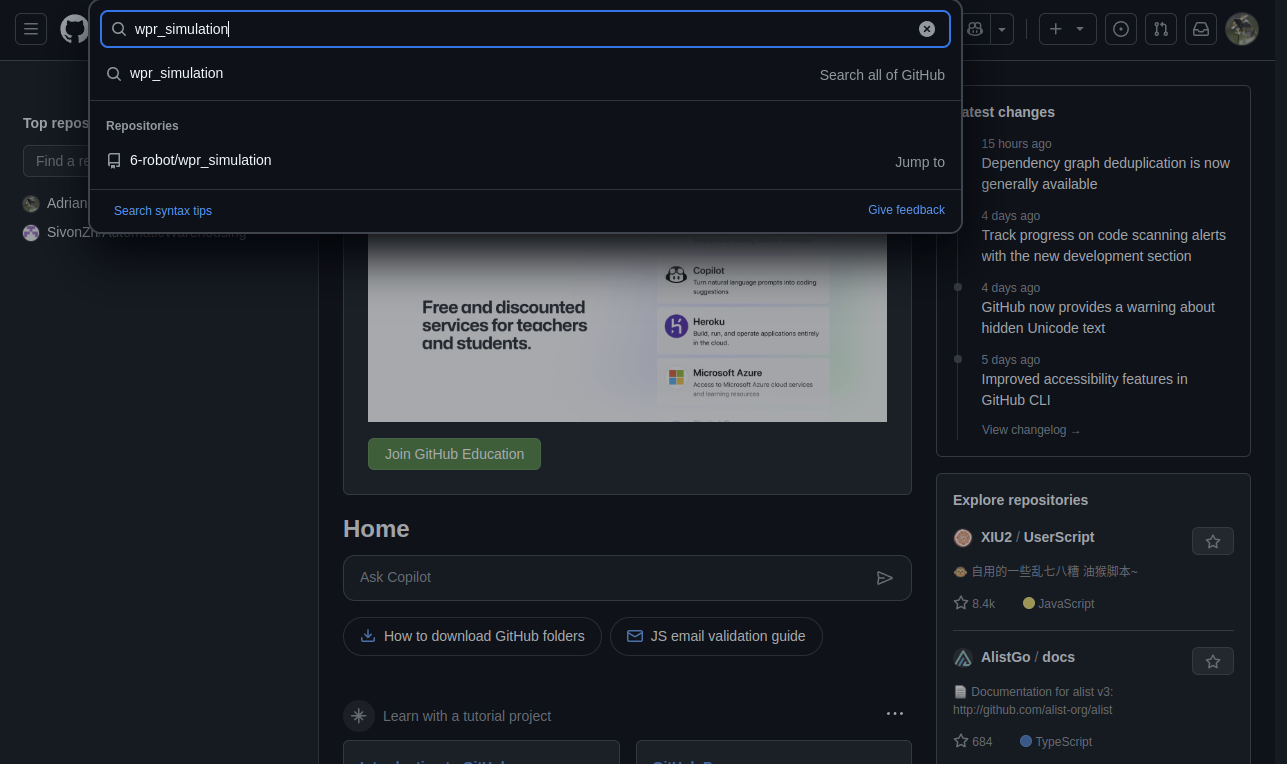The image size is (1287, 764).
Task: Open AlistGo / docs repository link
Action: (1028, 657)
